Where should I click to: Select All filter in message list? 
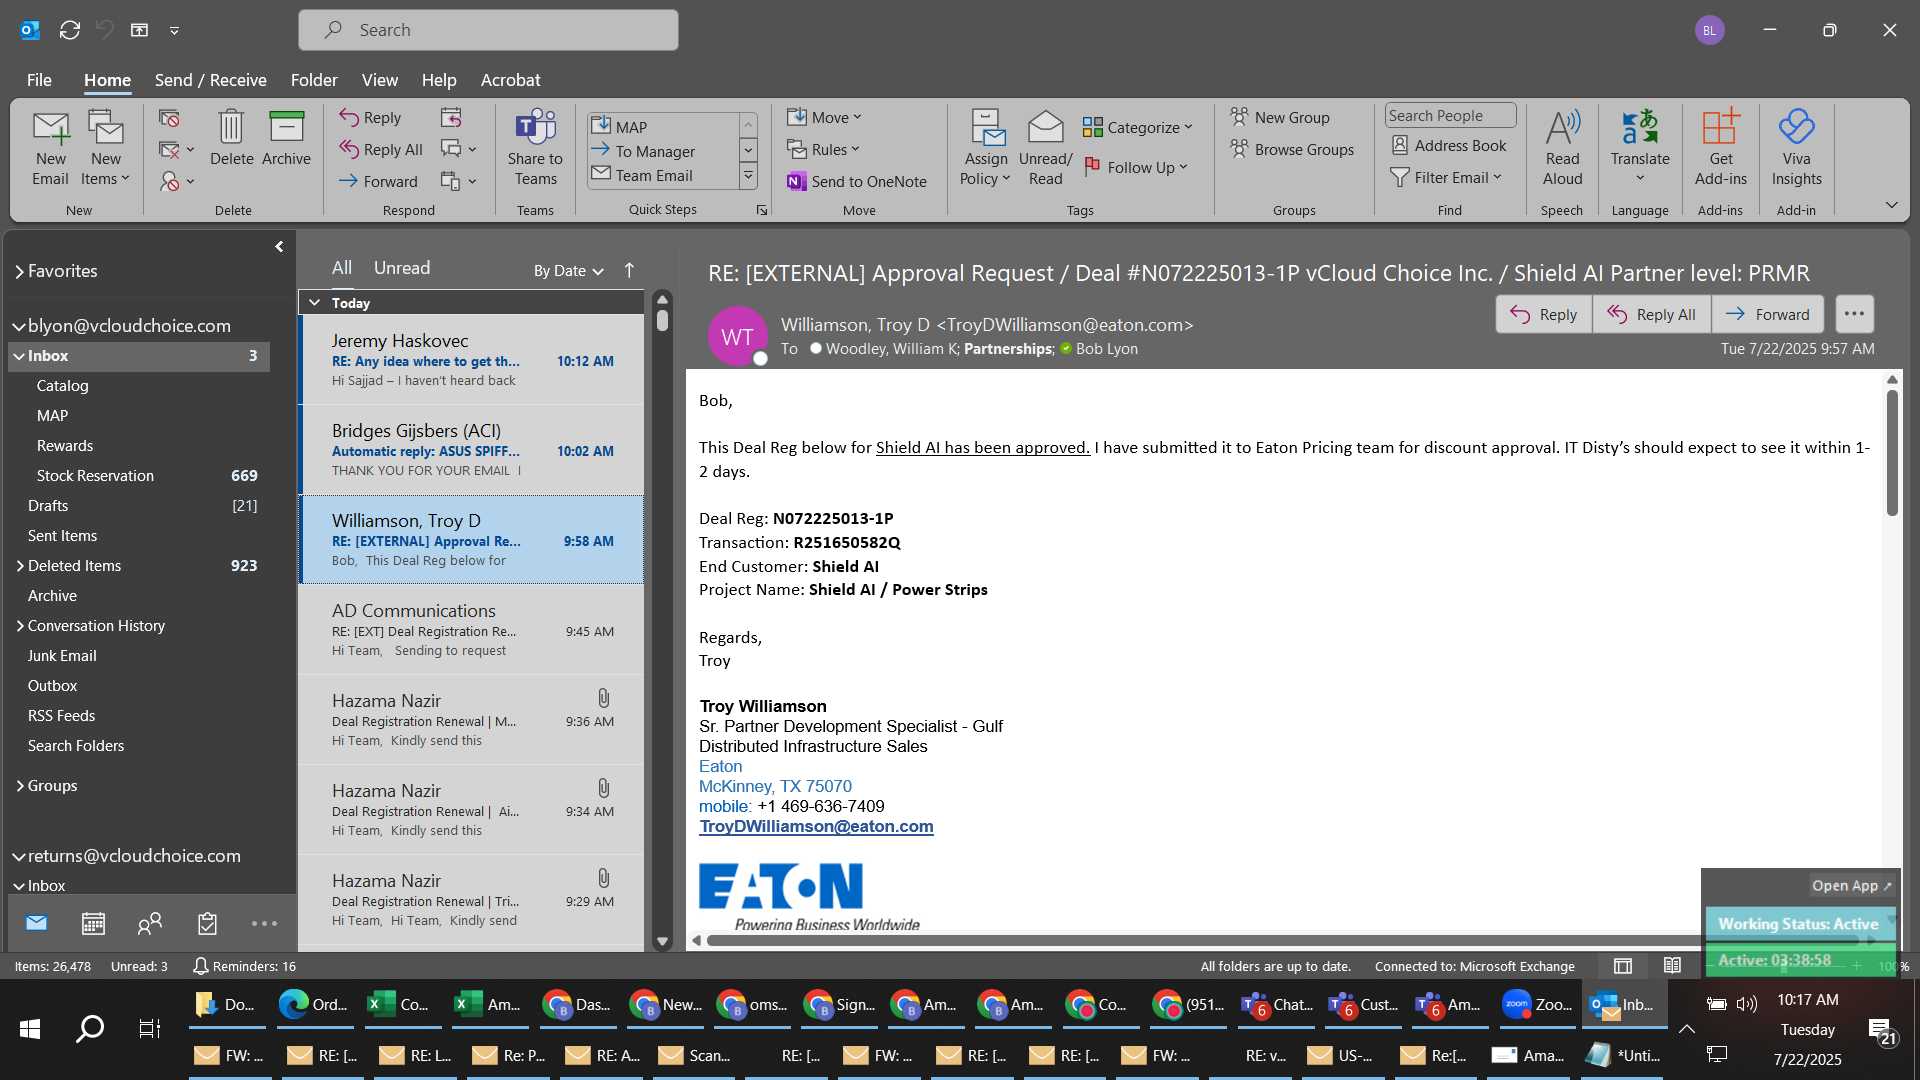(342, 268)
